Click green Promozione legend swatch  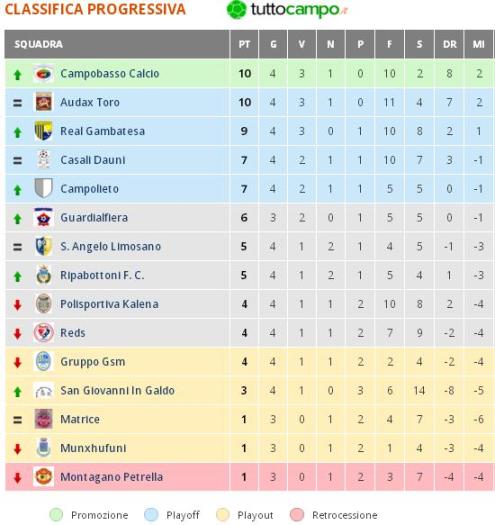56,515
